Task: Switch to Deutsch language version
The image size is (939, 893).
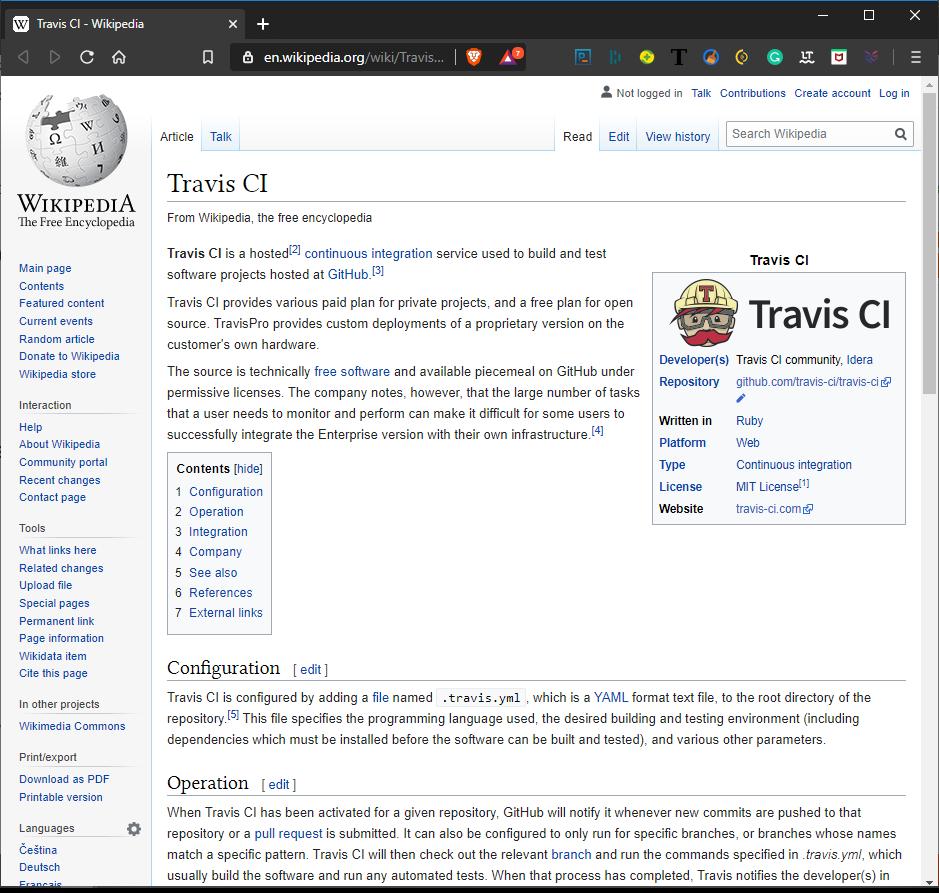Action: pos(40,867)
